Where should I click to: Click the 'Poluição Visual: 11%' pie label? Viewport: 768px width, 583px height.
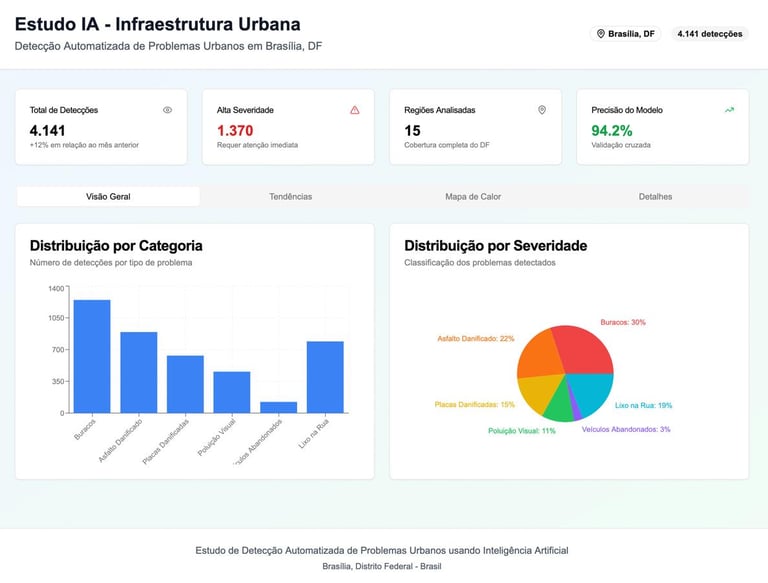[x=522, y=431]
